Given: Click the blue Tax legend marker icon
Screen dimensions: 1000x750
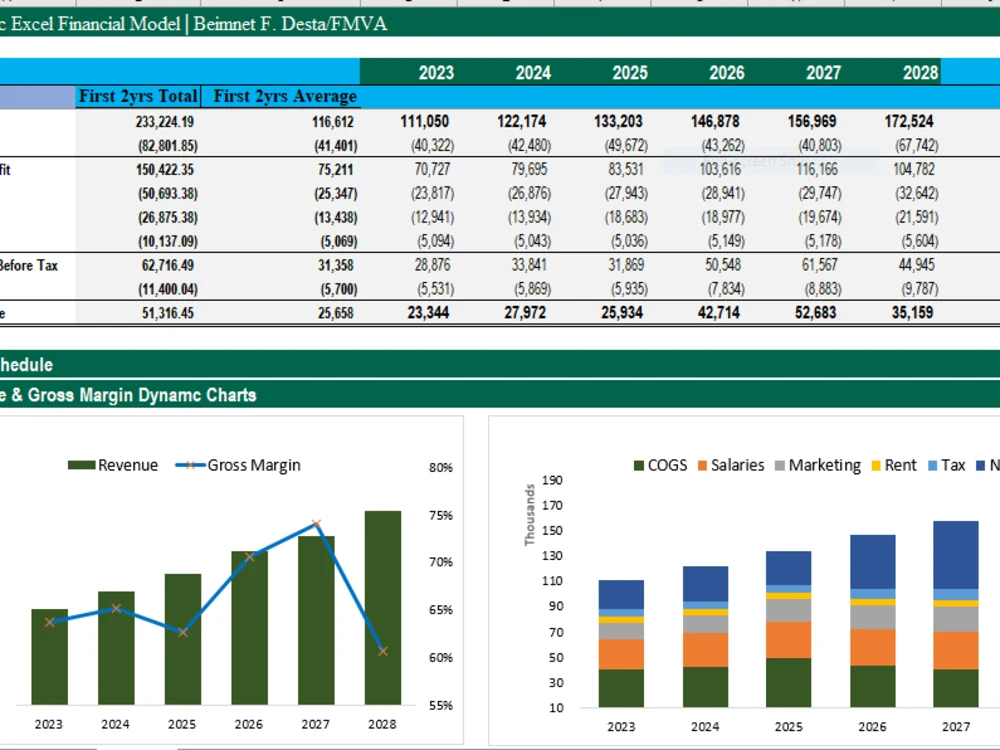Looking at the screenshot, I should point(930,465).
